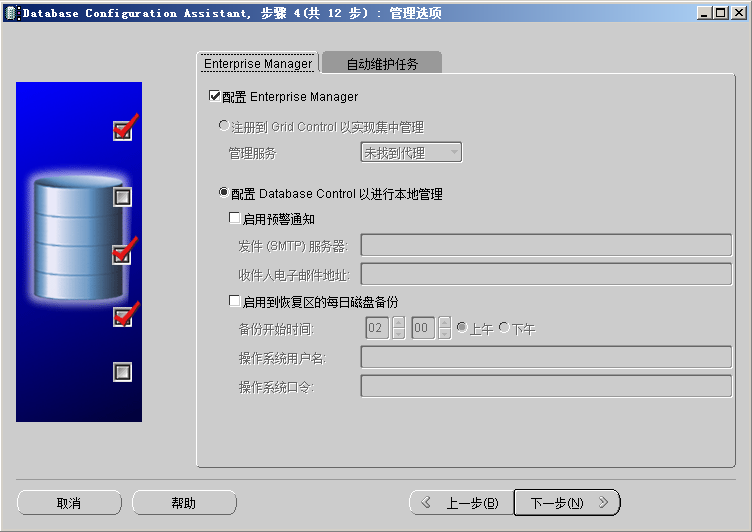Switch to the Enterprise Manager tab
Viewport: 752px width, 532px height.
click(x=258, y=63)
